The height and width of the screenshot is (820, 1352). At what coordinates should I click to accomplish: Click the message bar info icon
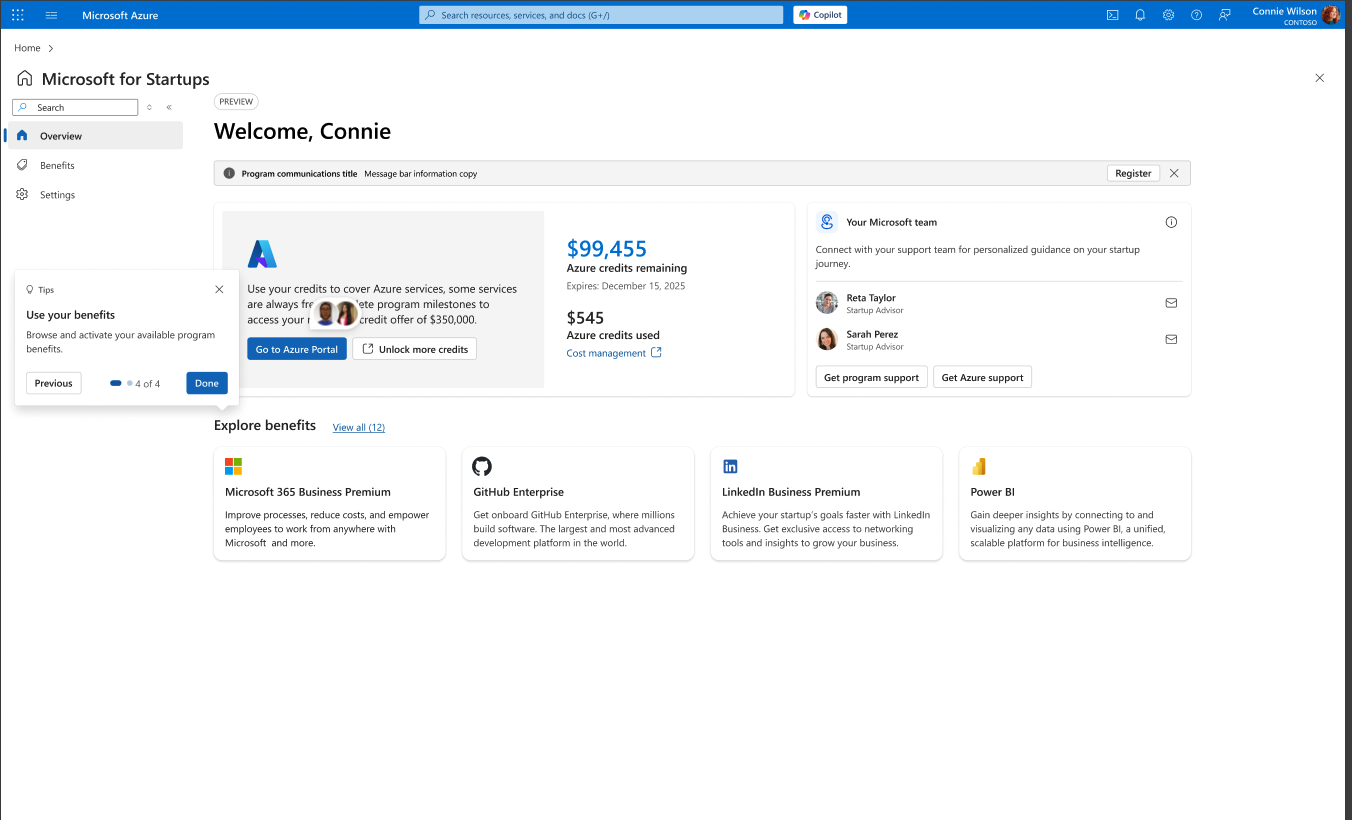(229, 173)
